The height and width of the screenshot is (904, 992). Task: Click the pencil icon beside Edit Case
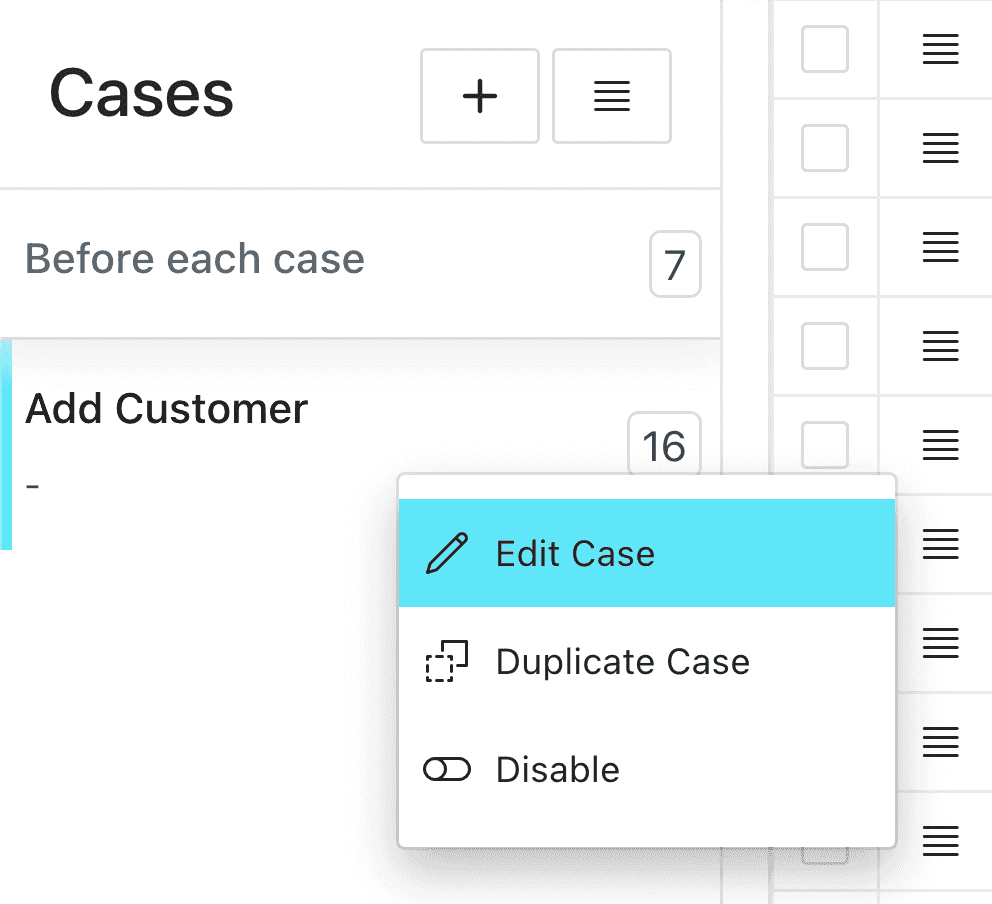click(447, 554)
